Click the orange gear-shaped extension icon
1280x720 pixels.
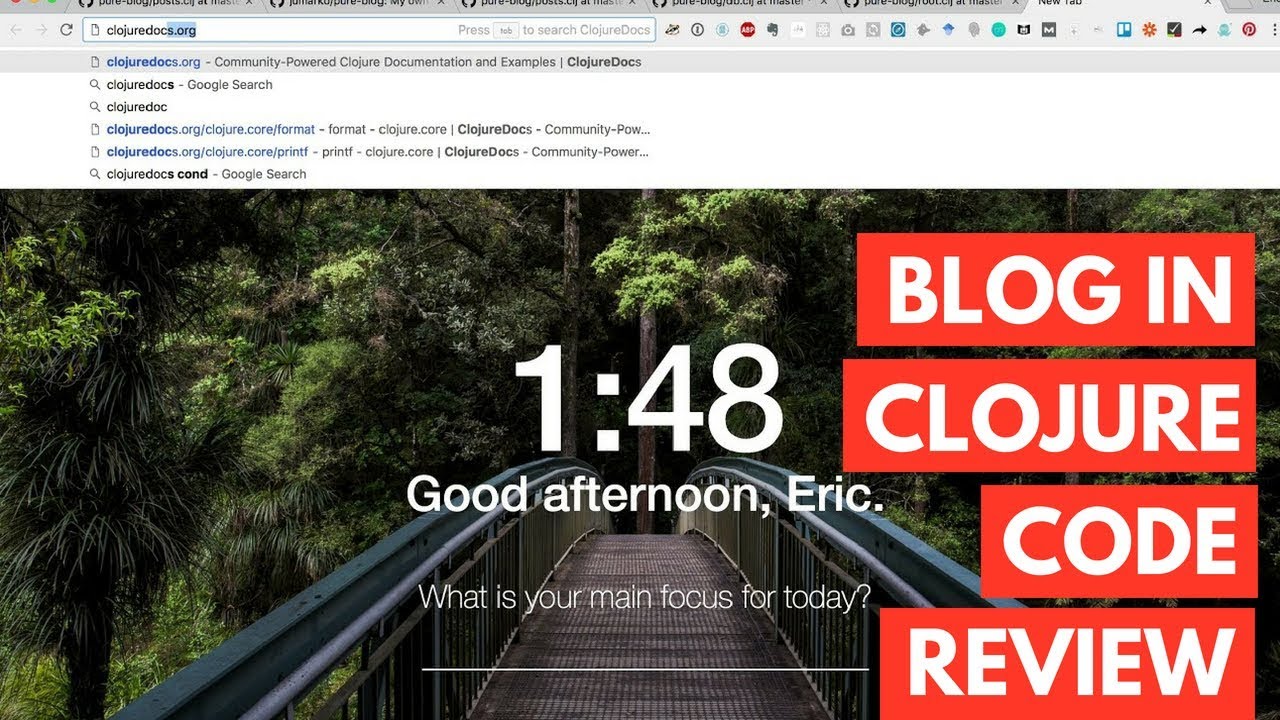tap(1149, 30)
